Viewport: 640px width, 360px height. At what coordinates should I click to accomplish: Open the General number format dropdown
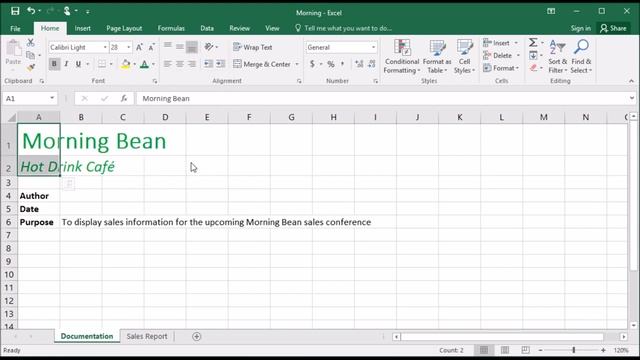[373, 47]
